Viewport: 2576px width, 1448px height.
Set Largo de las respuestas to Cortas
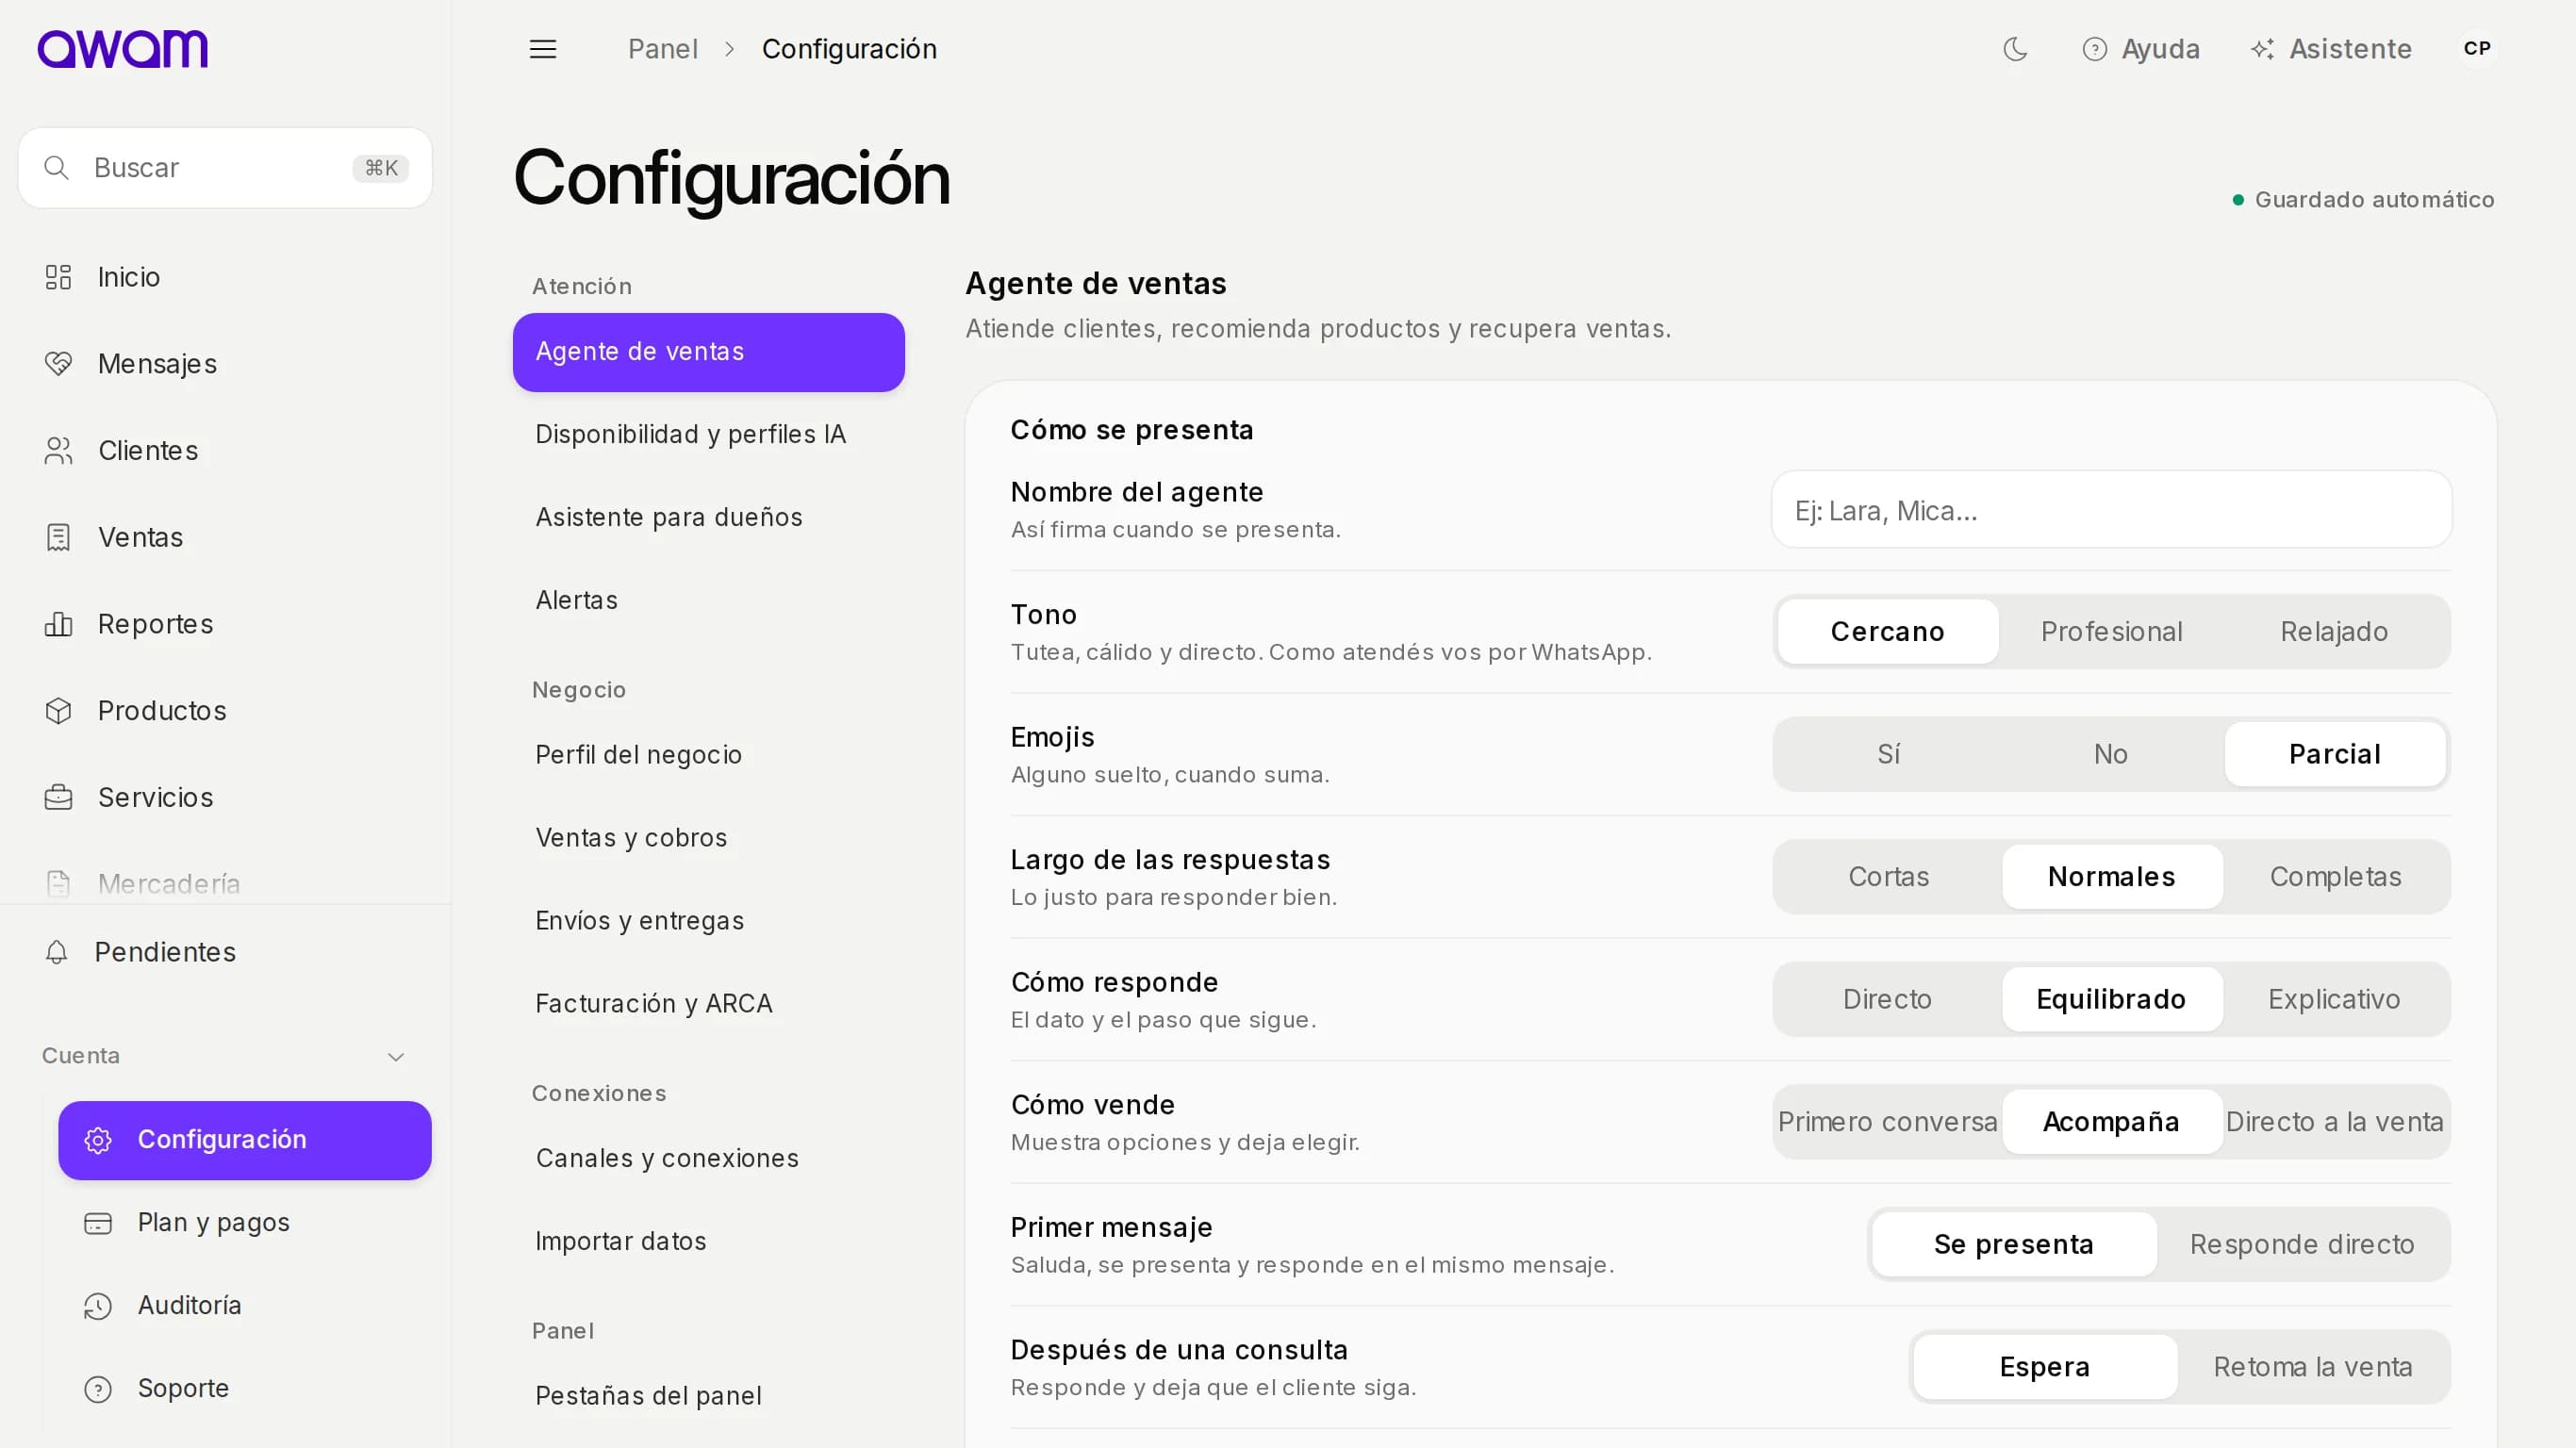tap(1887, 877)
